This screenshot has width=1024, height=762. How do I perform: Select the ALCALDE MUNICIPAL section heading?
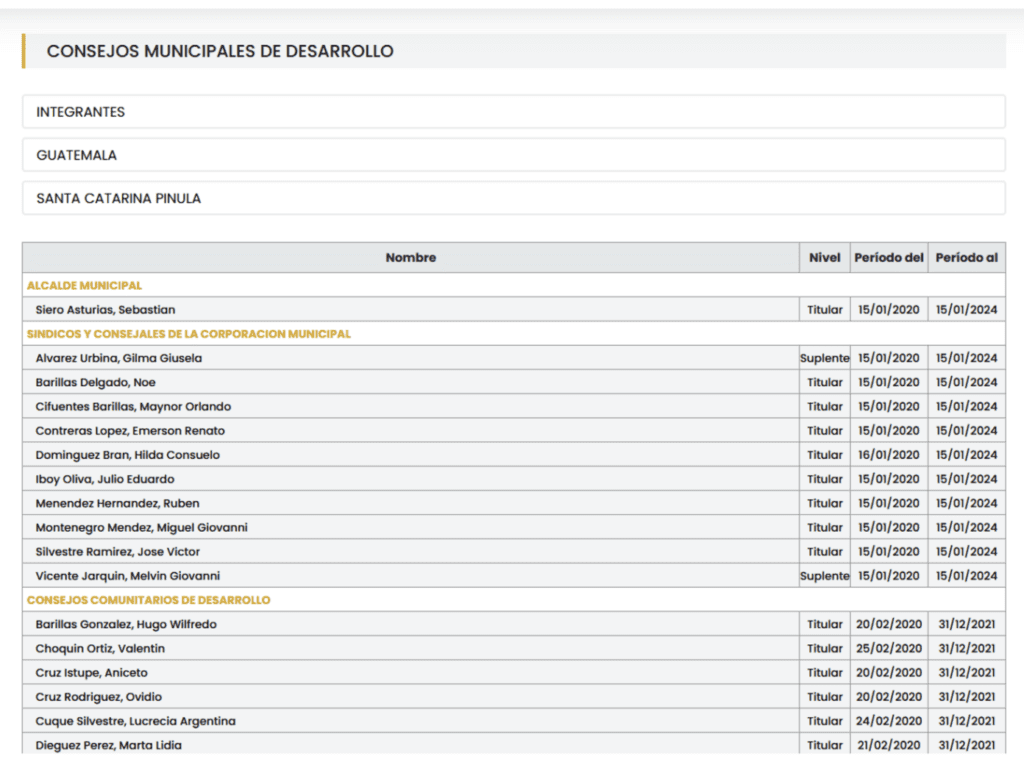pyautogui.click(x=84, y=286)
